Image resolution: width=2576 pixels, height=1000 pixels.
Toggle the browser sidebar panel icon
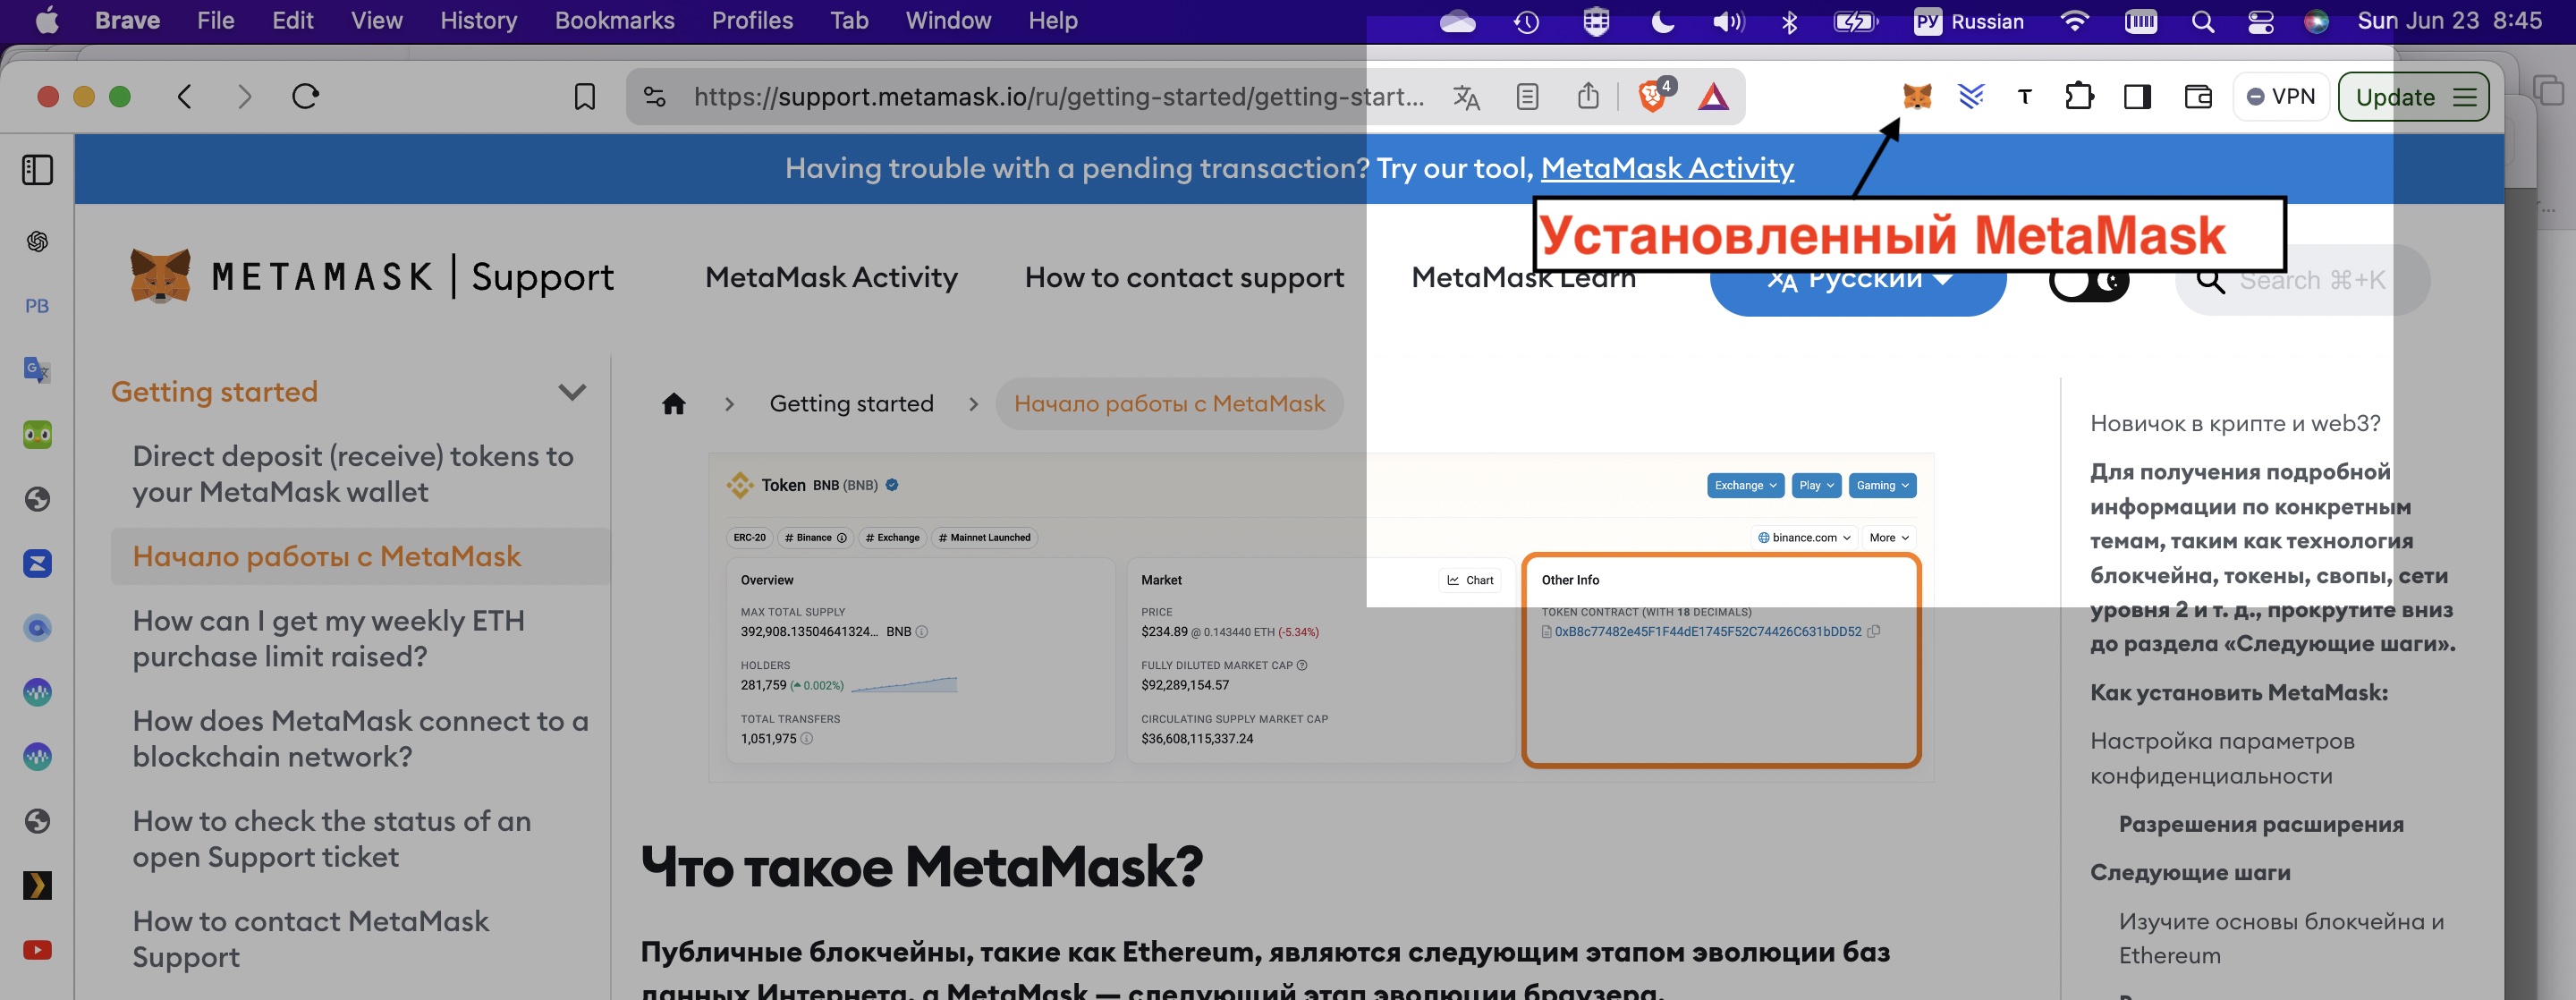pyautogui.click(x=2137, y=96)
